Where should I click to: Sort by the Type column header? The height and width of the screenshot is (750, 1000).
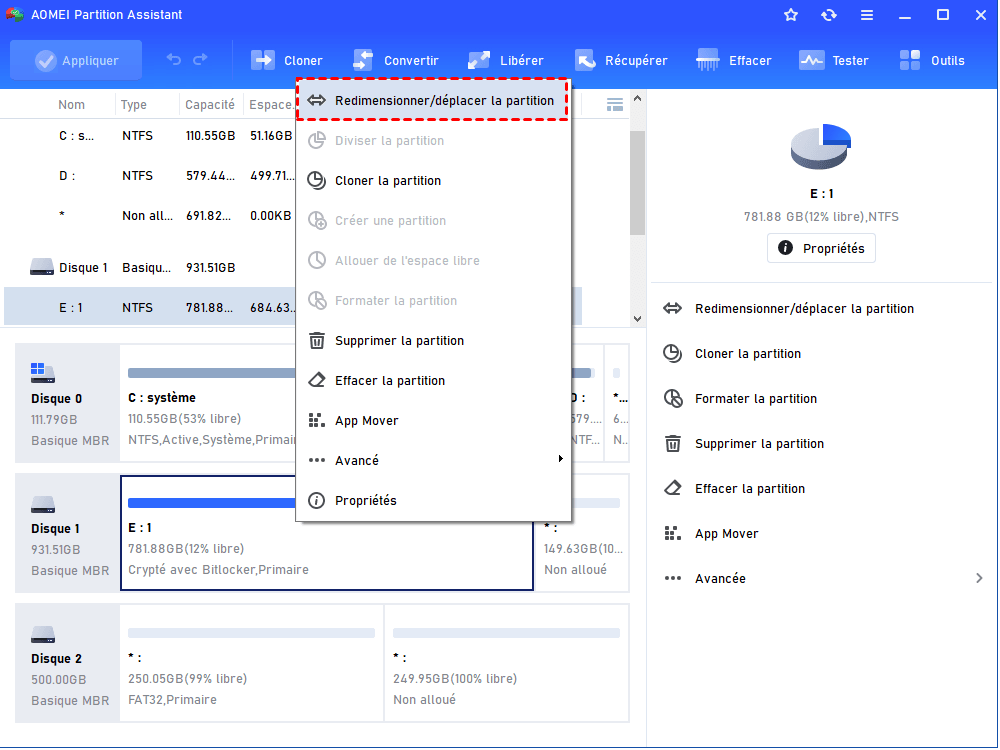coord(134,105)
